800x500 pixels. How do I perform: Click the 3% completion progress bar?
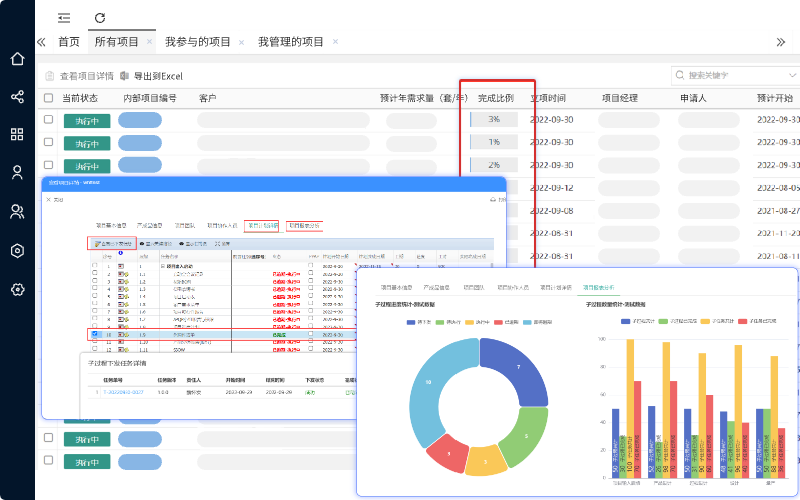(x=494, y=119)
